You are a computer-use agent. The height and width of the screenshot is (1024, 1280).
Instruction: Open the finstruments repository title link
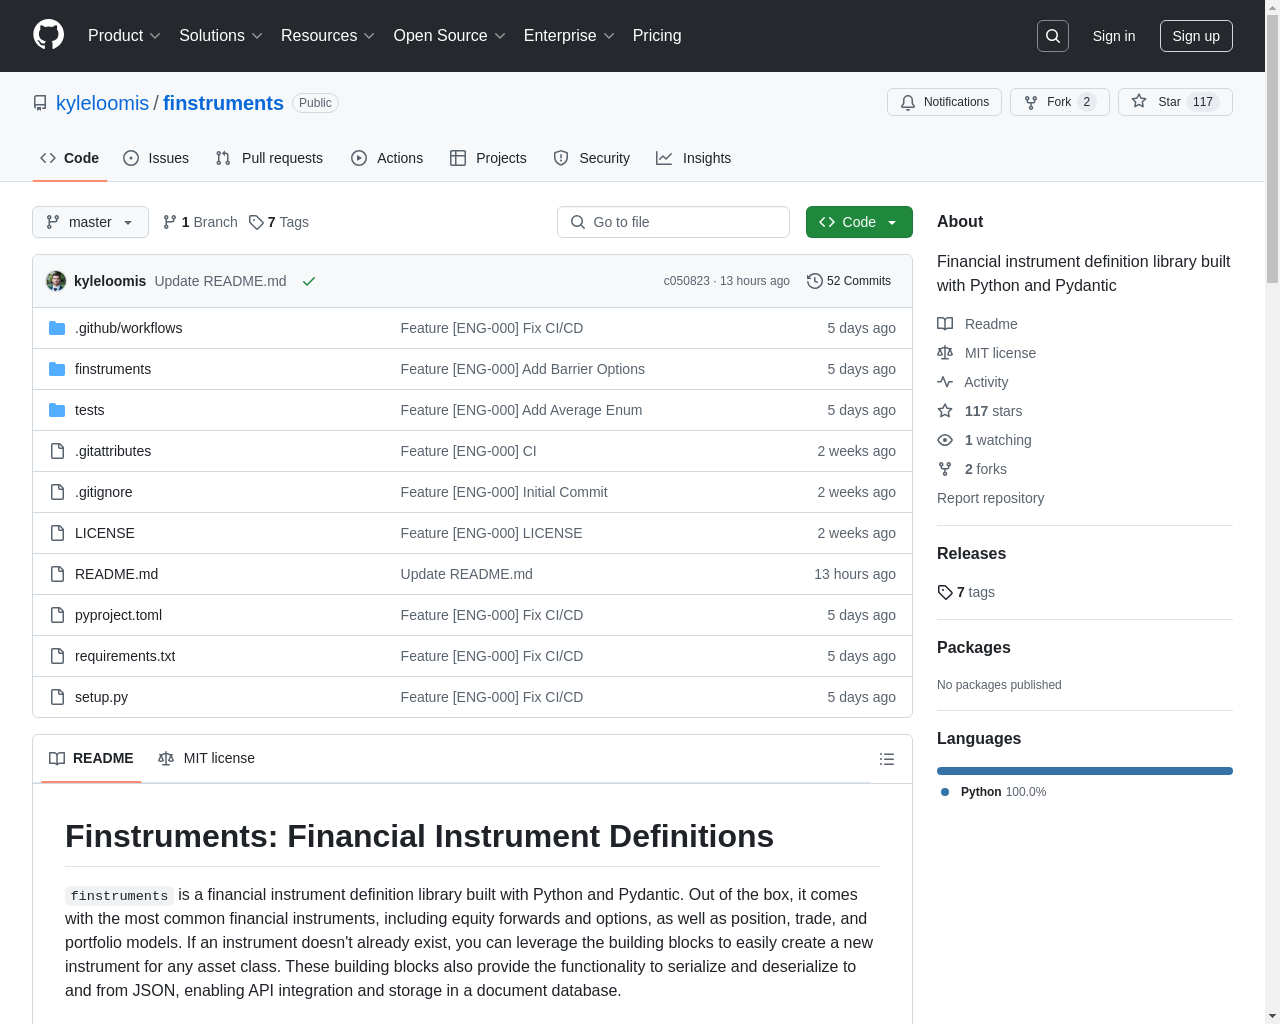click(x=223, y=103)
